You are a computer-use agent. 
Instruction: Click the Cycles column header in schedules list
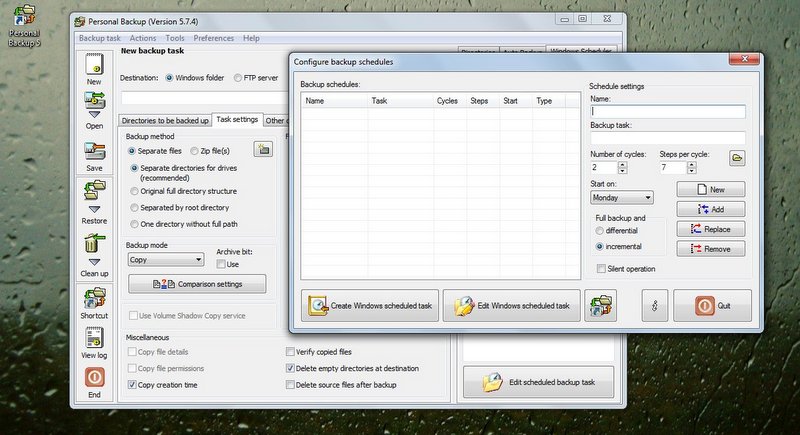450,101
